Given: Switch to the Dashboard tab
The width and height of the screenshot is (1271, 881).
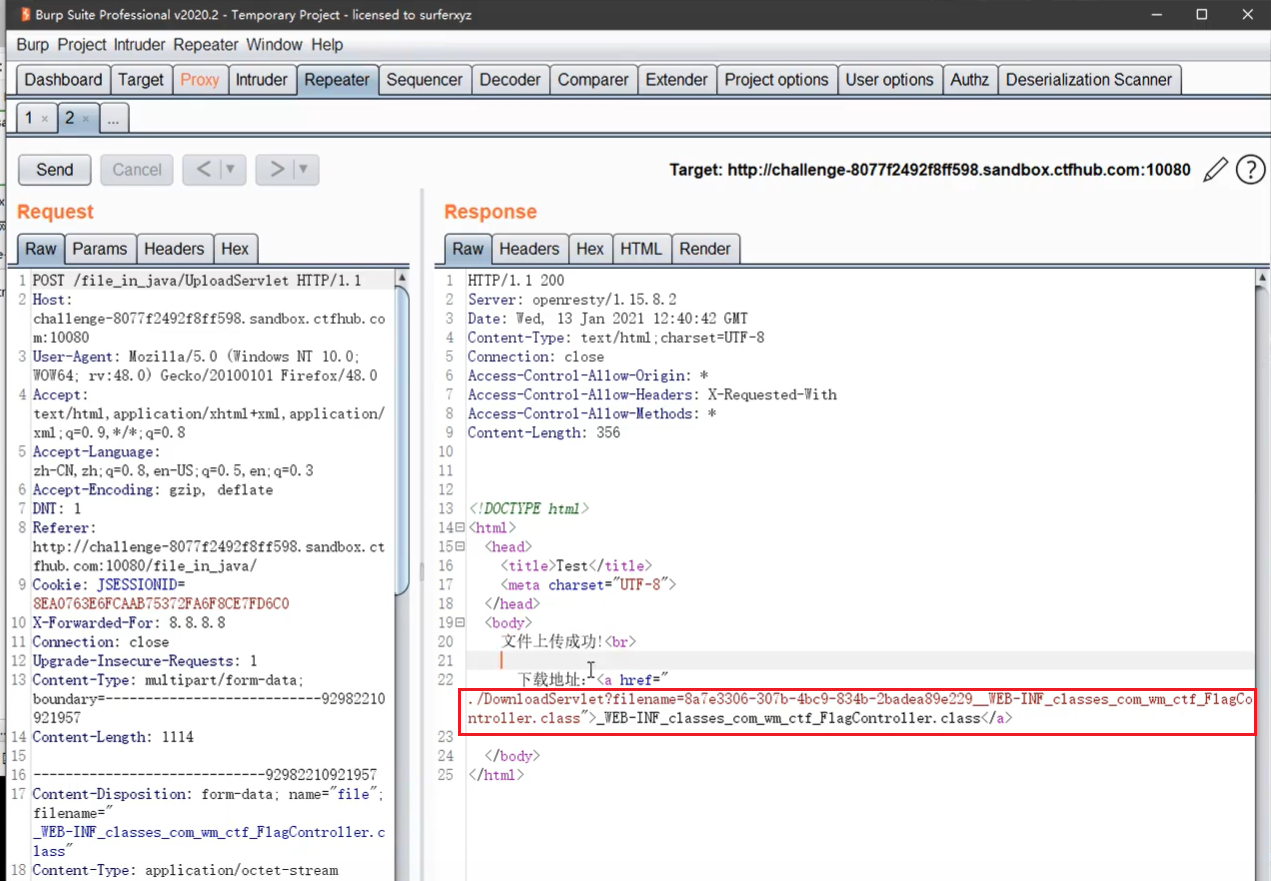Looking at the screenshot, I should (63, 80).
